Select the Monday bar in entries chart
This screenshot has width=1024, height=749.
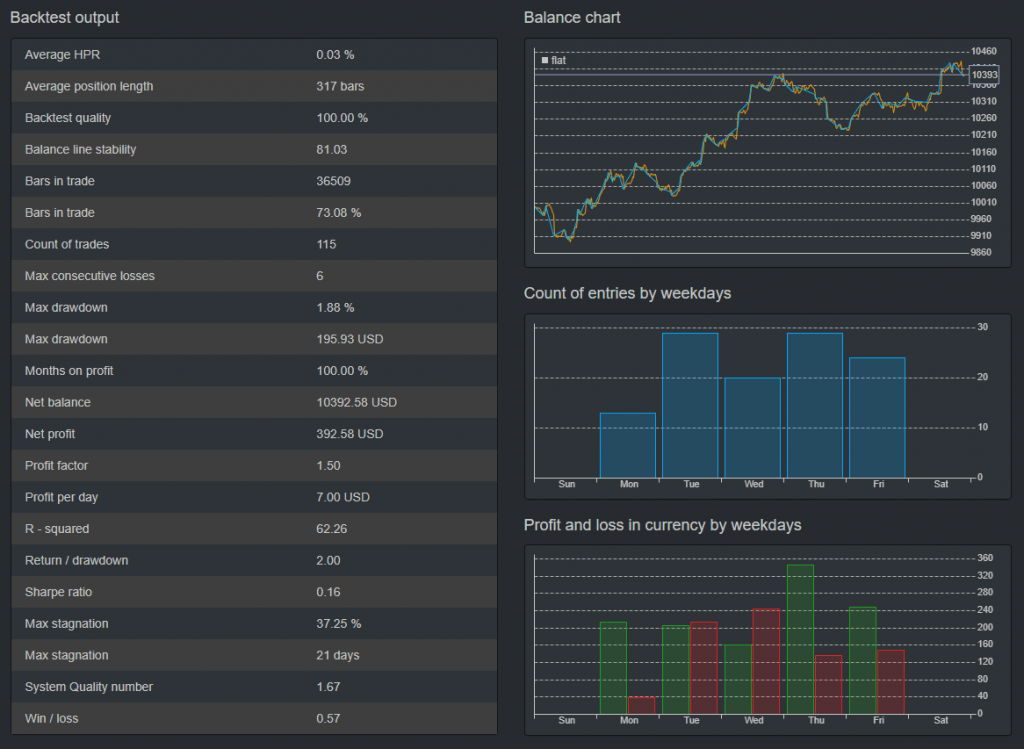click(627, 445)
